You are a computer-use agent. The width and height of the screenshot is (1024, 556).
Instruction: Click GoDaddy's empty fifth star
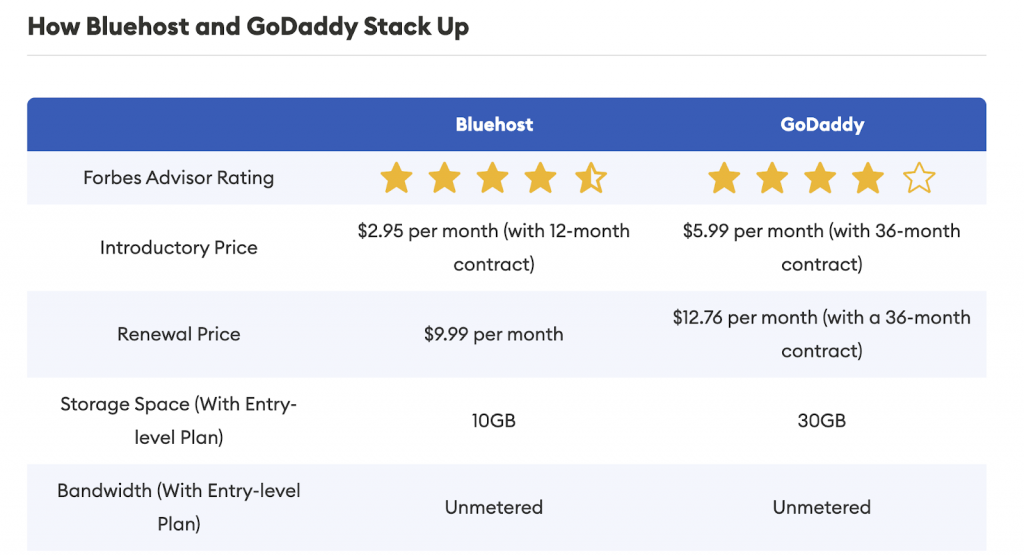click(x=919, y=178)
